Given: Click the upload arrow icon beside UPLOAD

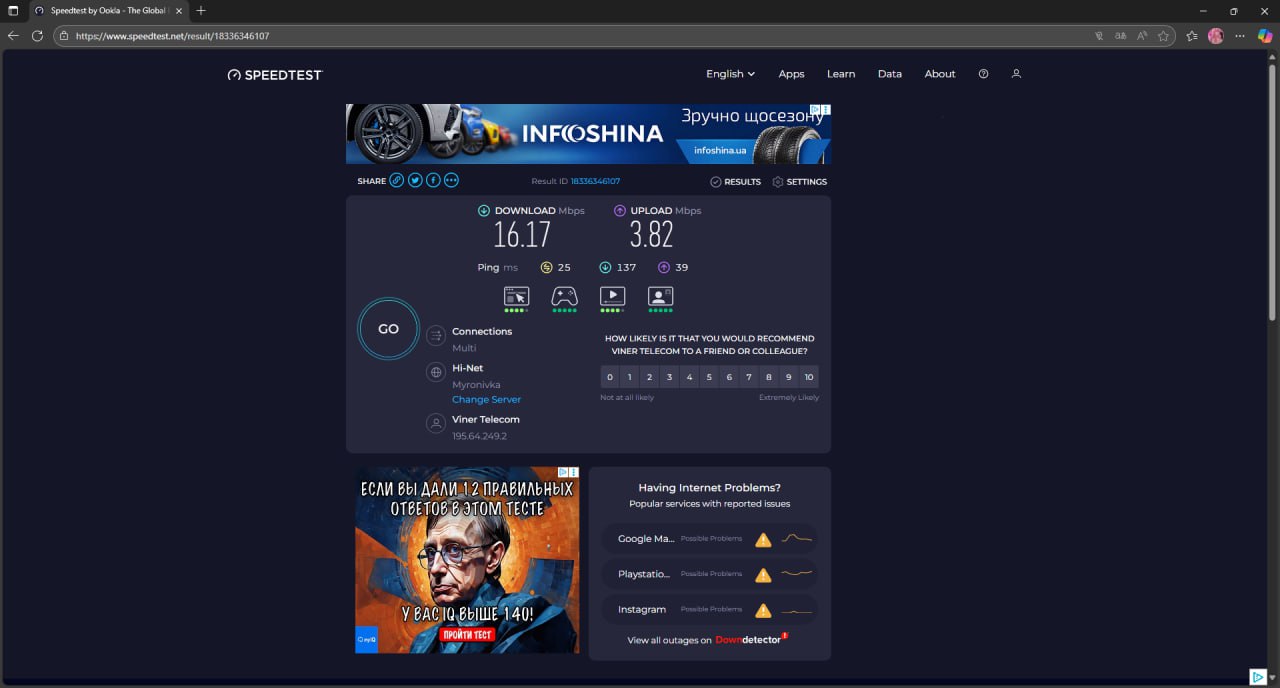Looking at the screenshot, I should (620, 211).
